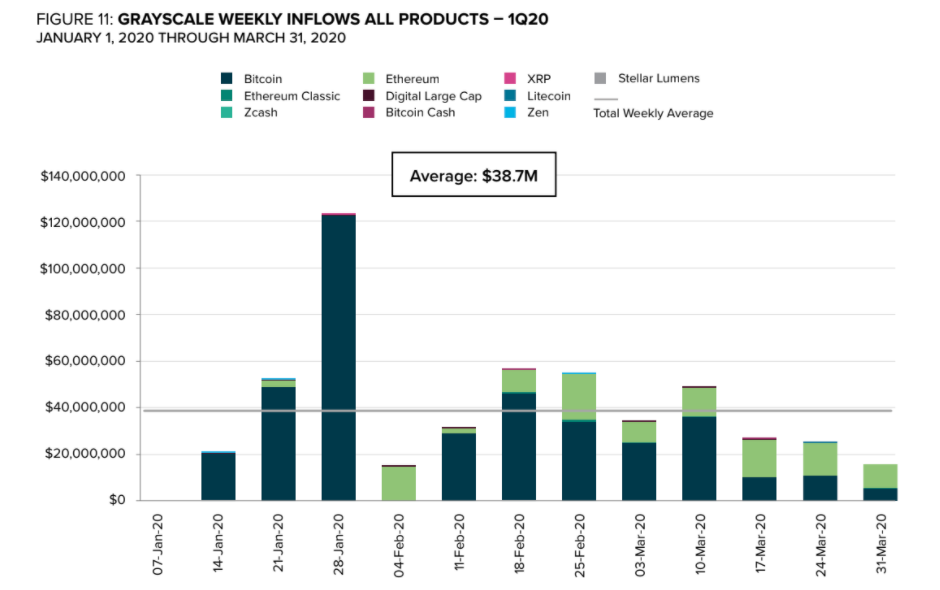Viewport: 940px width, 590px height.
Task: Click the 18-Feb-20 Ethereum bar segment
Action: (519, 381)
